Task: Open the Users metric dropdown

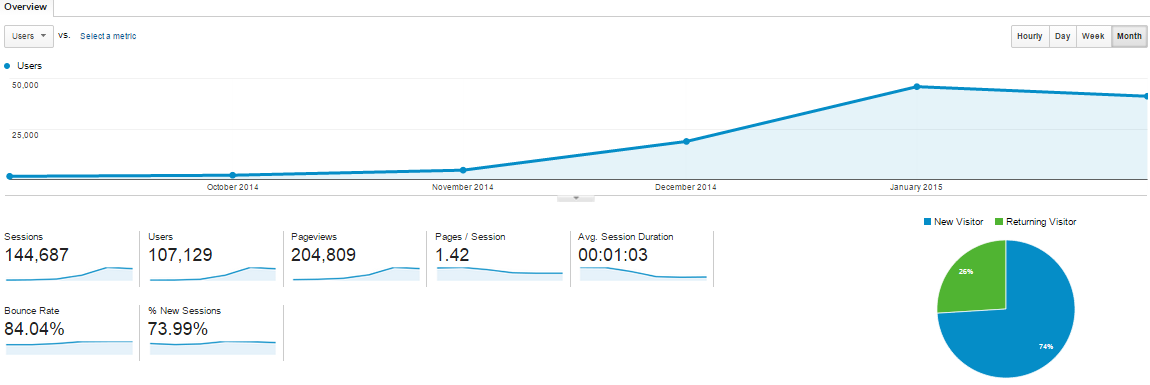Action: 29,36
